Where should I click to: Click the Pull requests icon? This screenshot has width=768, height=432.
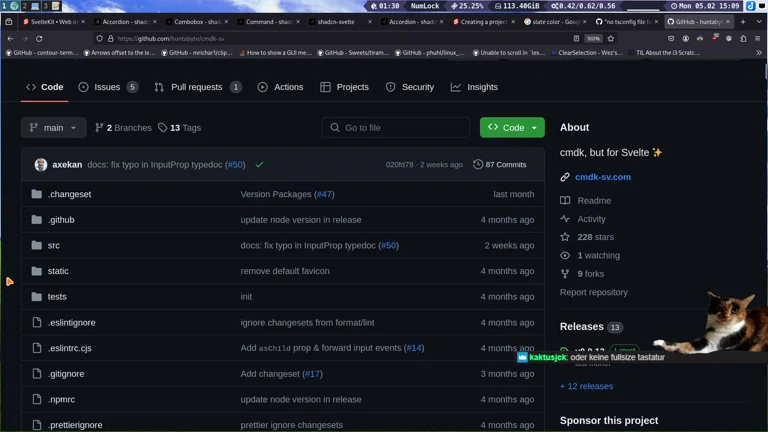(x=159, y=87)
